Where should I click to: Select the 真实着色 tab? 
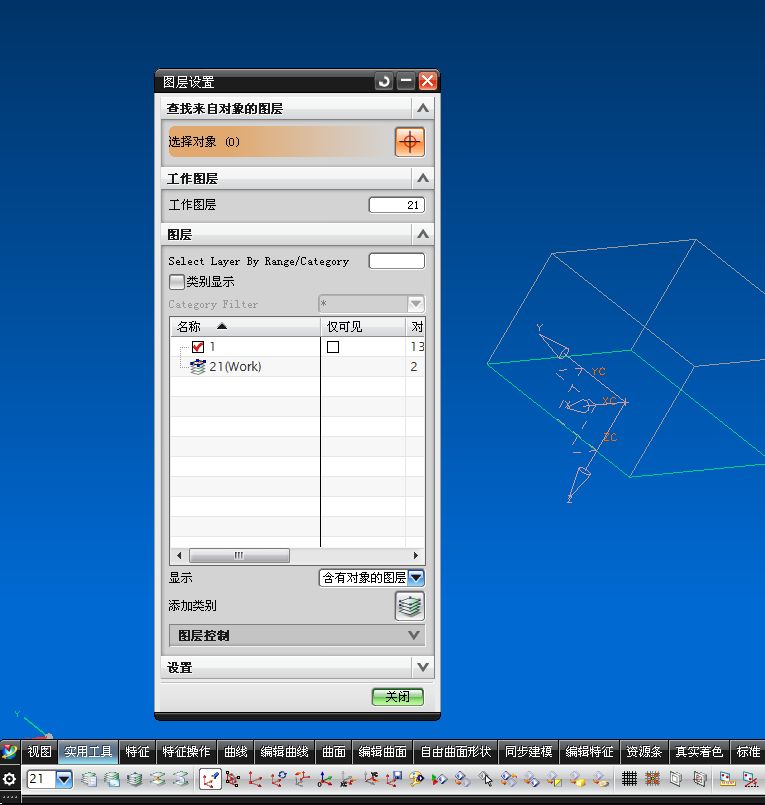(x=699, y=752)
